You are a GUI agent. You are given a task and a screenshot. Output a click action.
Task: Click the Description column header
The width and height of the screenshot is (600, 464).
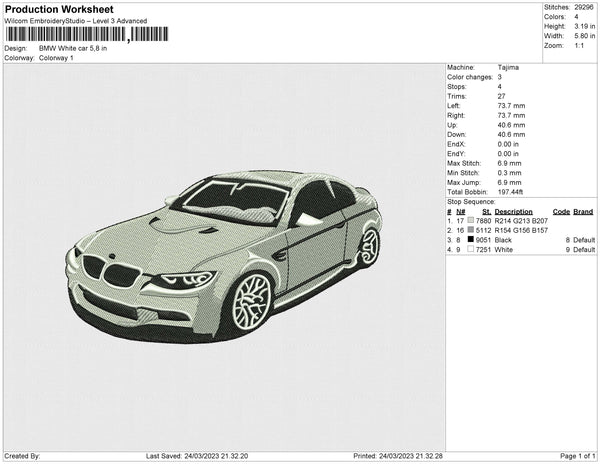[513, 212]
